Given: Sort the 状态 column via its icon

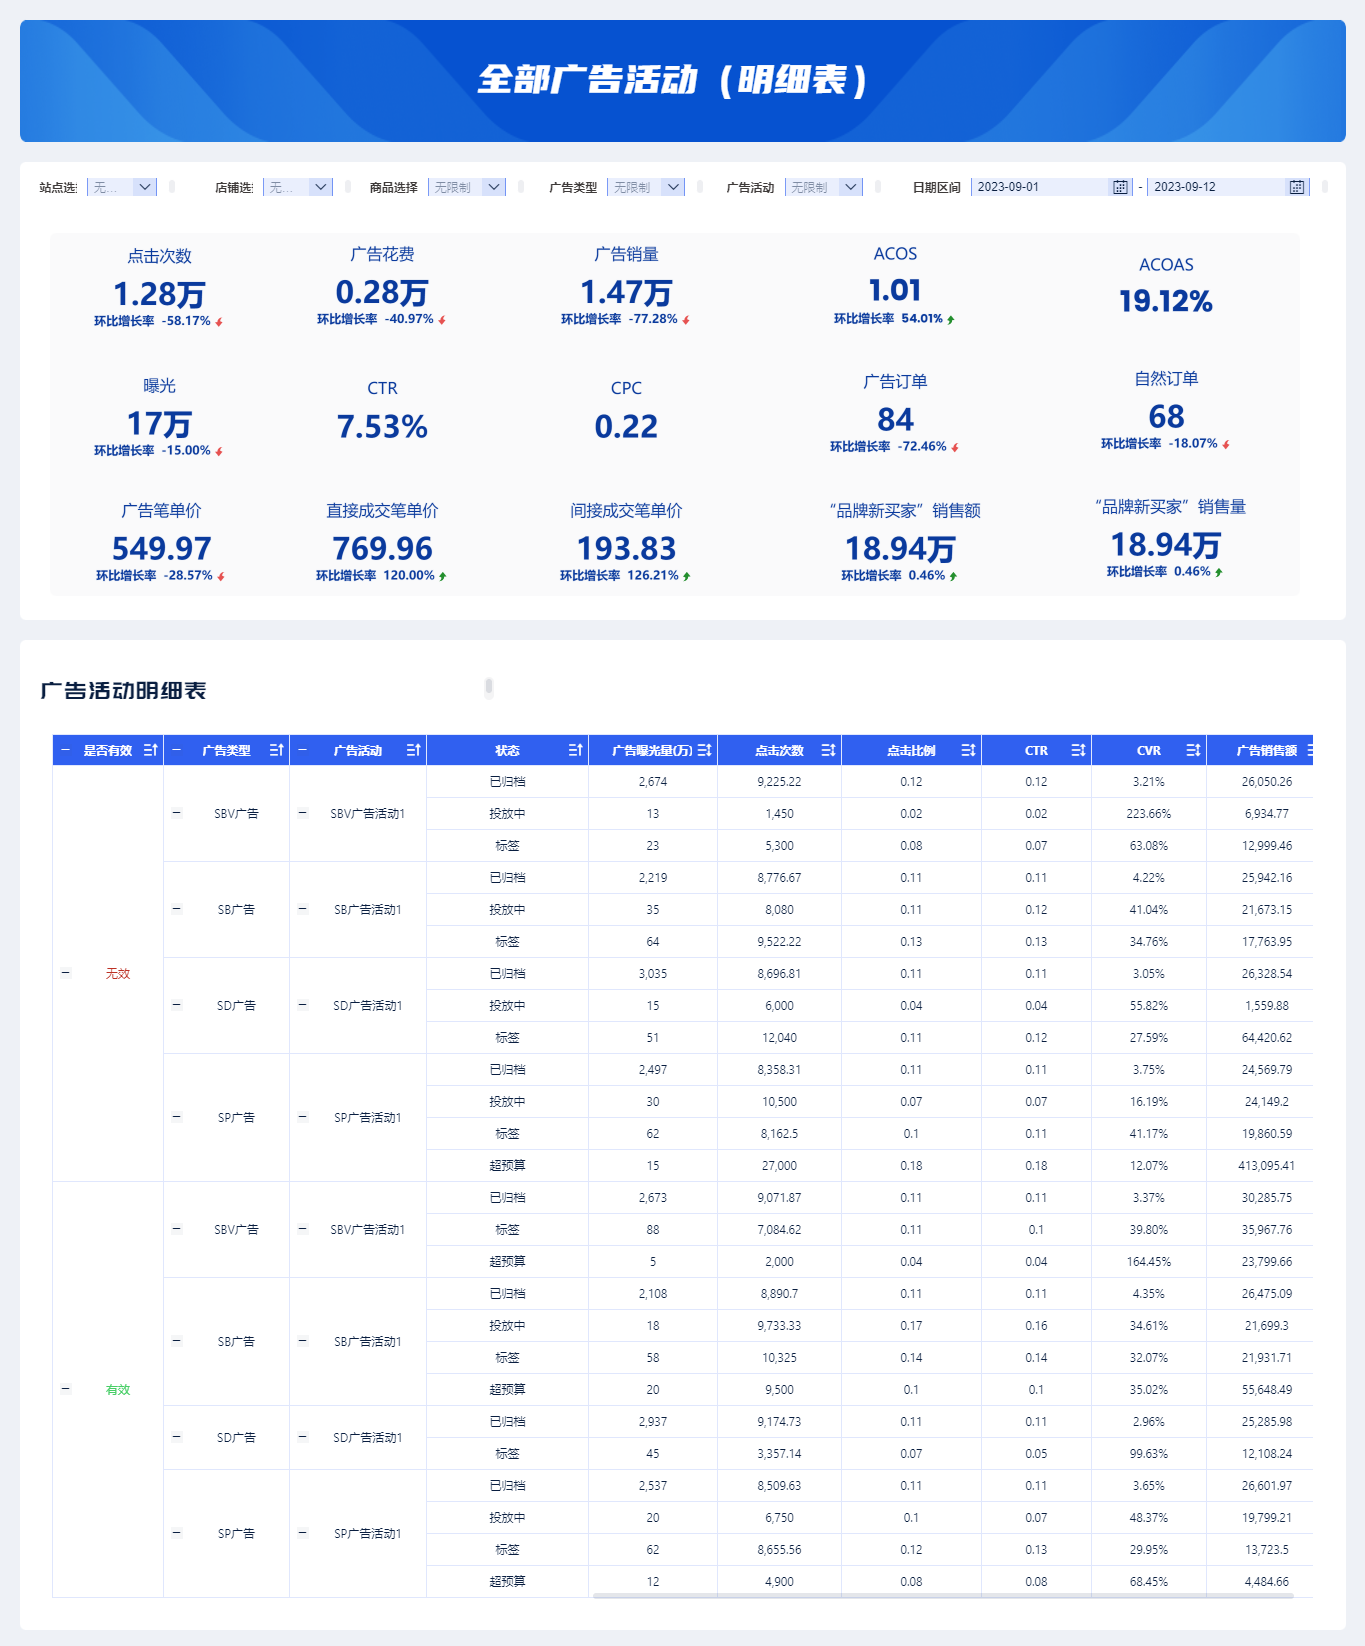Looking at the screenshot, I should [576, 750].
